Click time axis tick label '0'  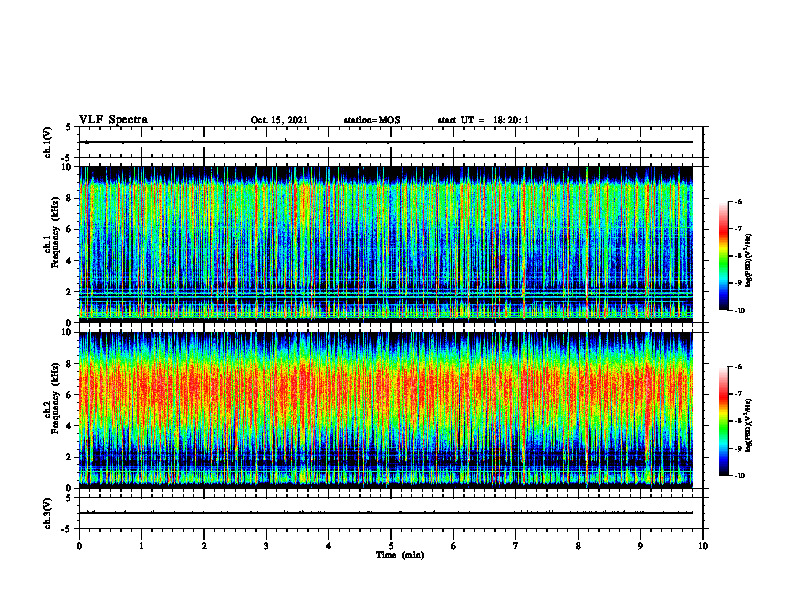[x=79, y=546]
